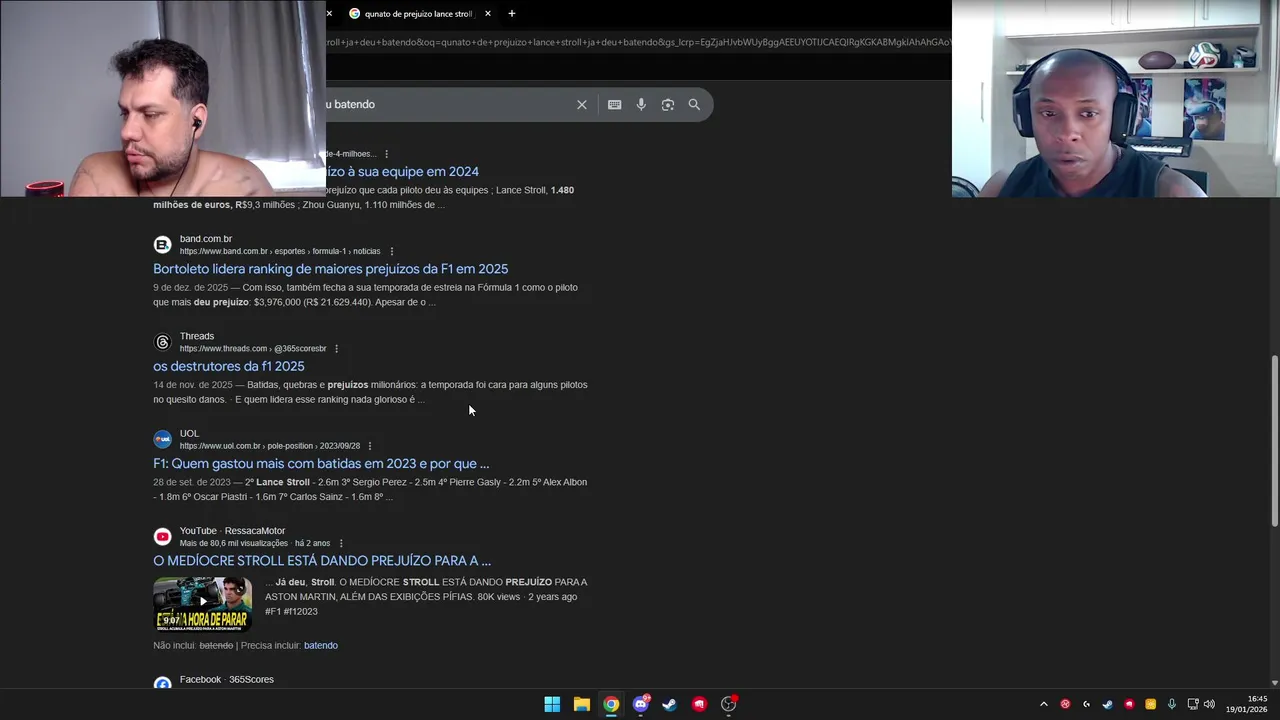Switch to the 'qunato de prejuizo lance stroll' tab

[x=418, y=14]
